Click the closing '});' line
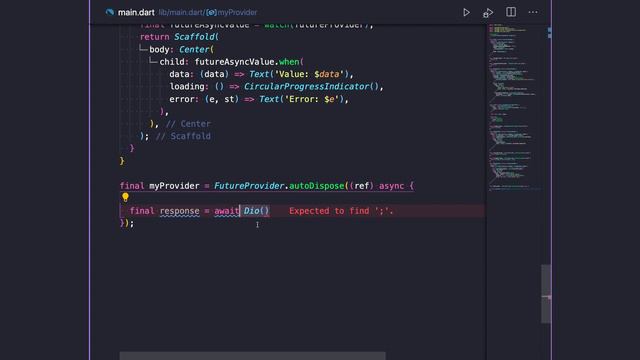Image resolution: width=640 pixels, height=360 pixels. 127,223
